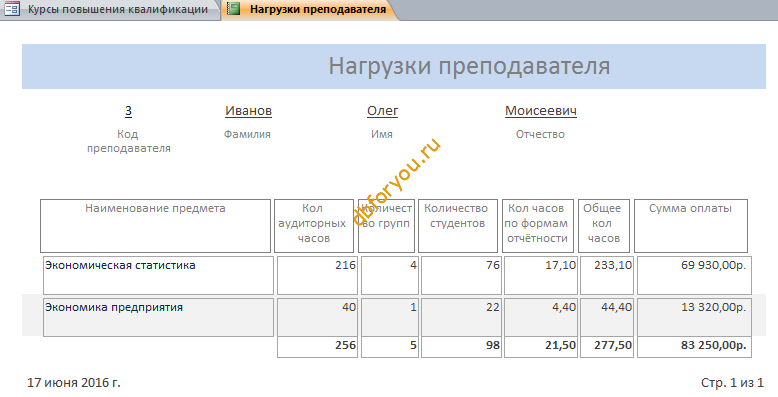Select the Экономическая статистика cell
Image resolution: width=778 pixels, height=397 pixels.
[x=158, y=275]
